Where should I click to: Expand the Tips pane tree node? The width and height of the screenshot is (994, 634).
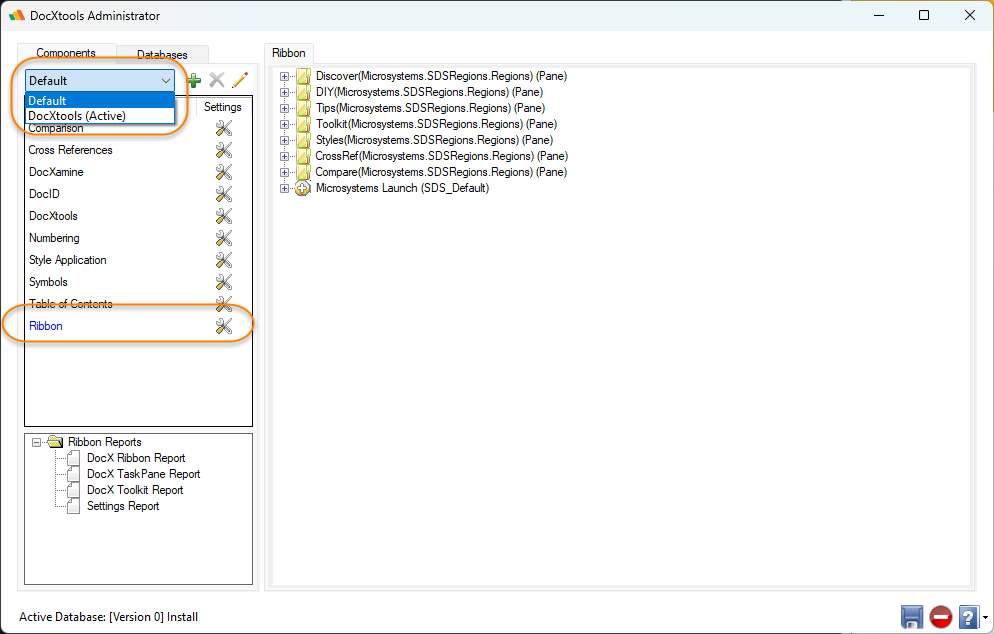[x=284, y=108]
